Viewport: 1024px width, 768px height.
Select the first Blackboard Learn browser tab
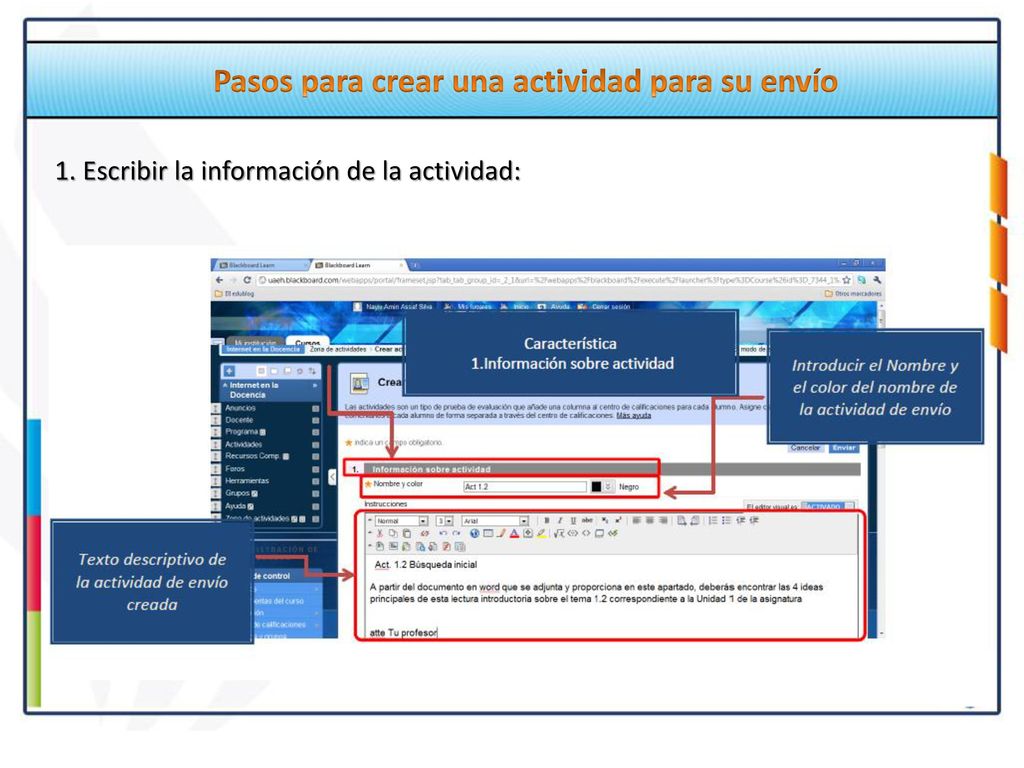[260, 265]
